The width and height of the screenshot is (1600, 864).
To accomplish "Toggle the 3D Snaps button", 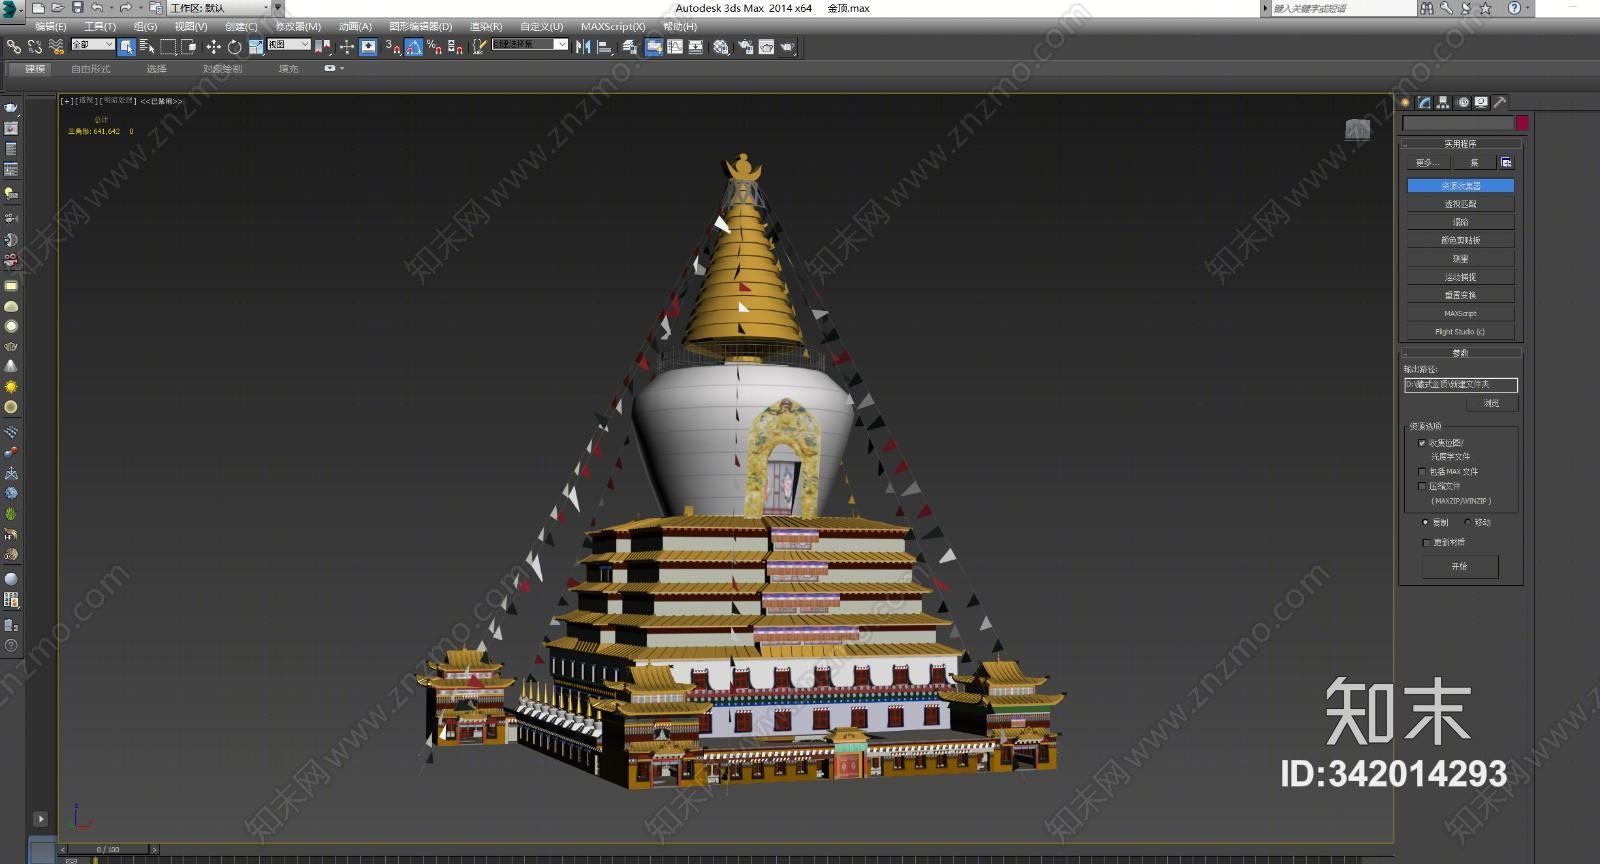I will point(393,46).
